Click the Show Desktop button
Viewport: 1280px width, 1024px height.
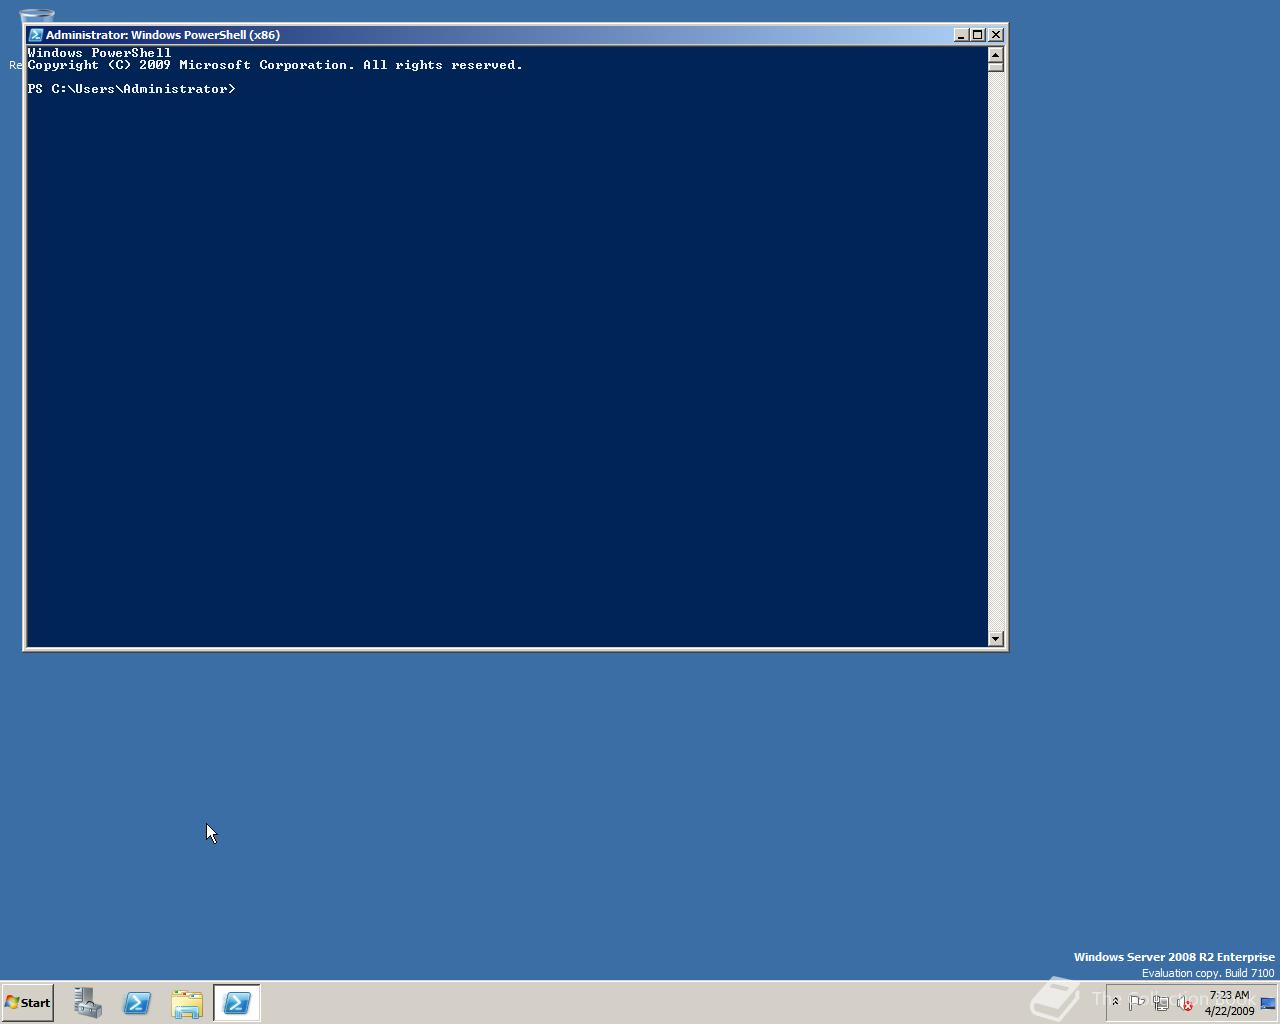1268,1003
